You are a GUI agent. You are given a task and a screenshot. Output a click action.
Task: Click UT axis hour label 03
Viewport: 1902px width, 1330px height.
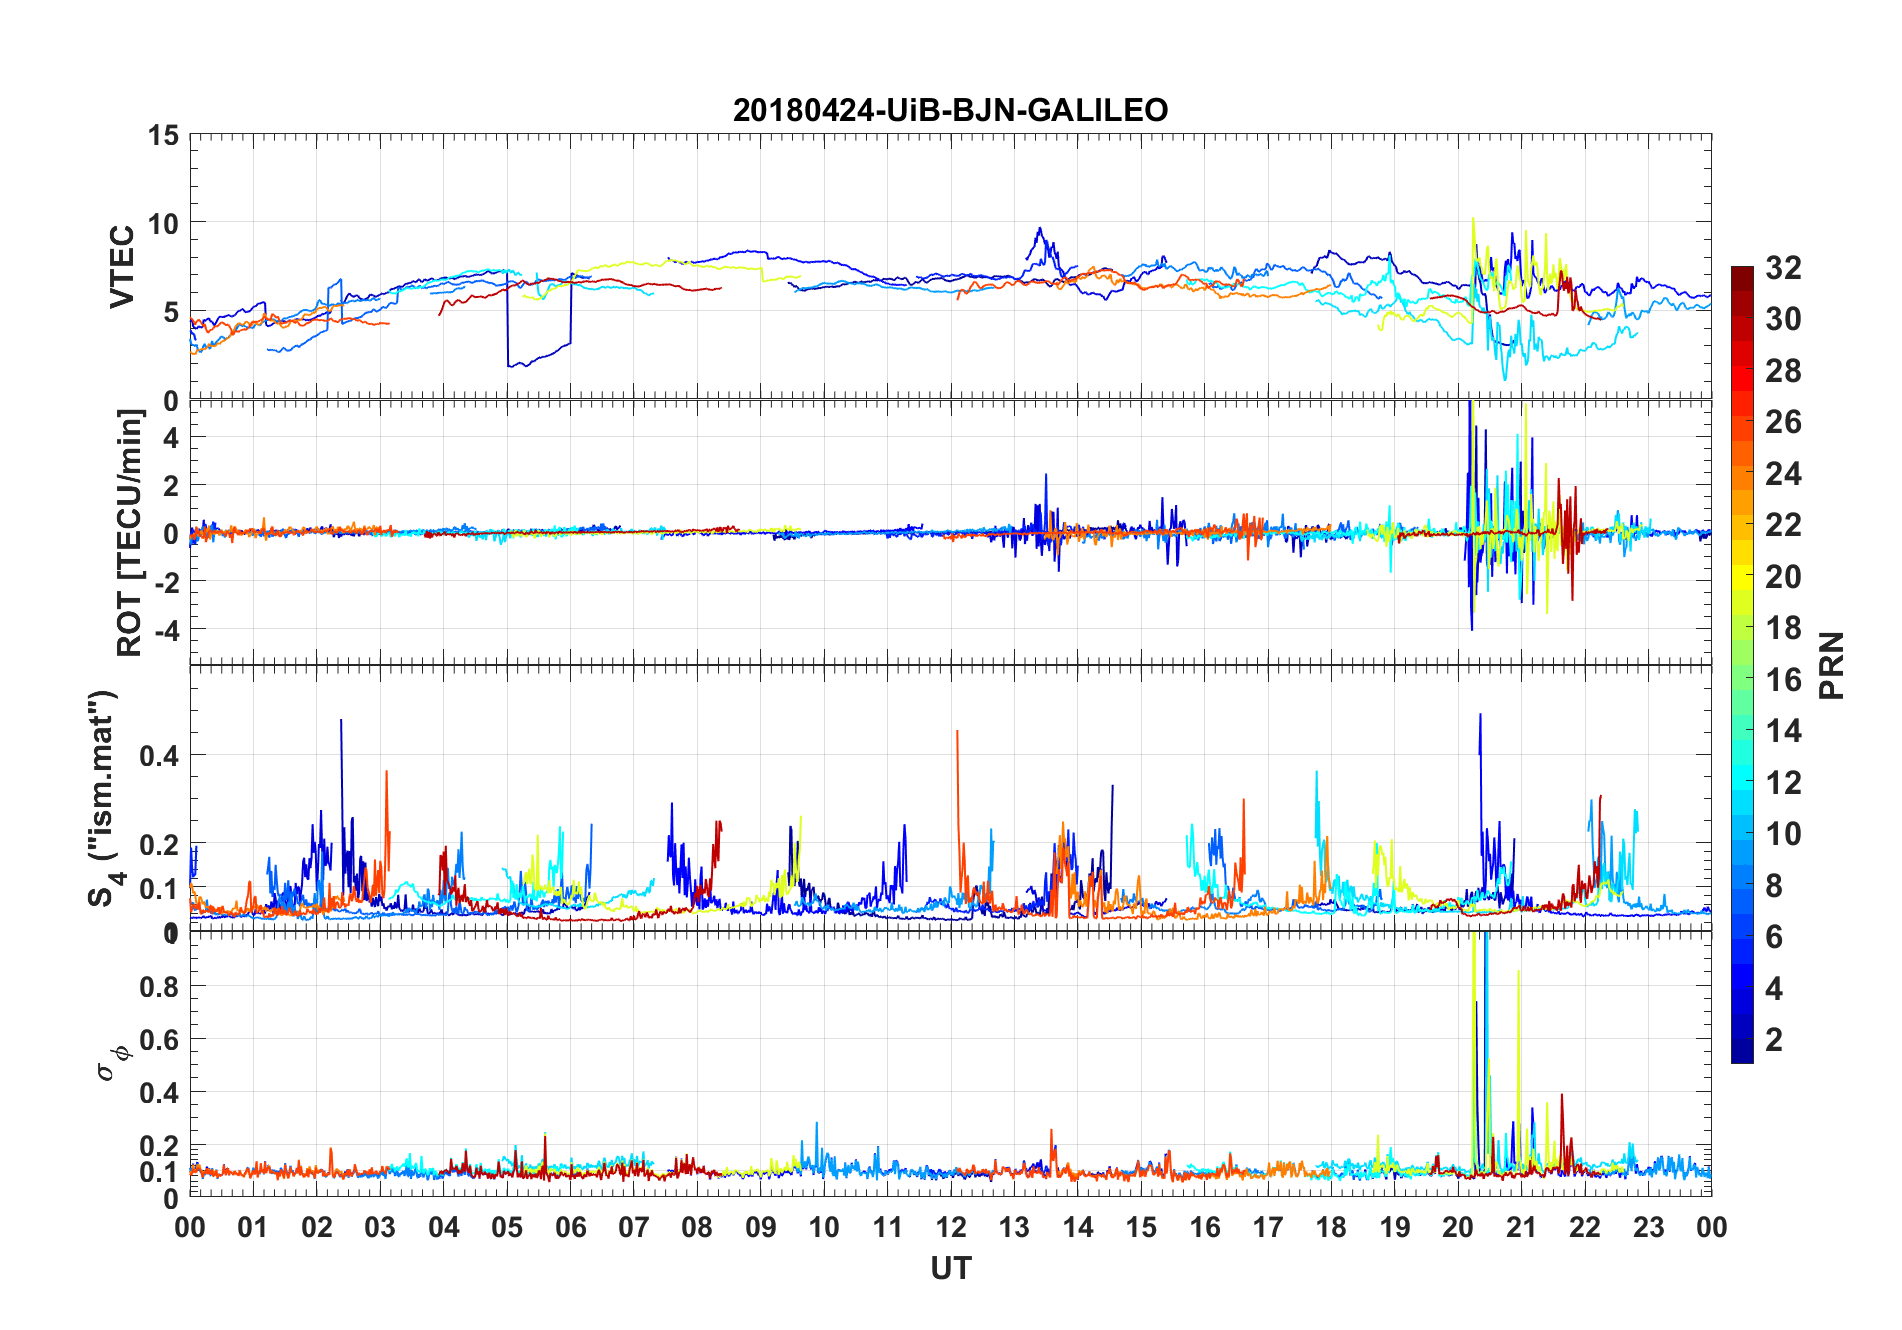[380, 1227]
